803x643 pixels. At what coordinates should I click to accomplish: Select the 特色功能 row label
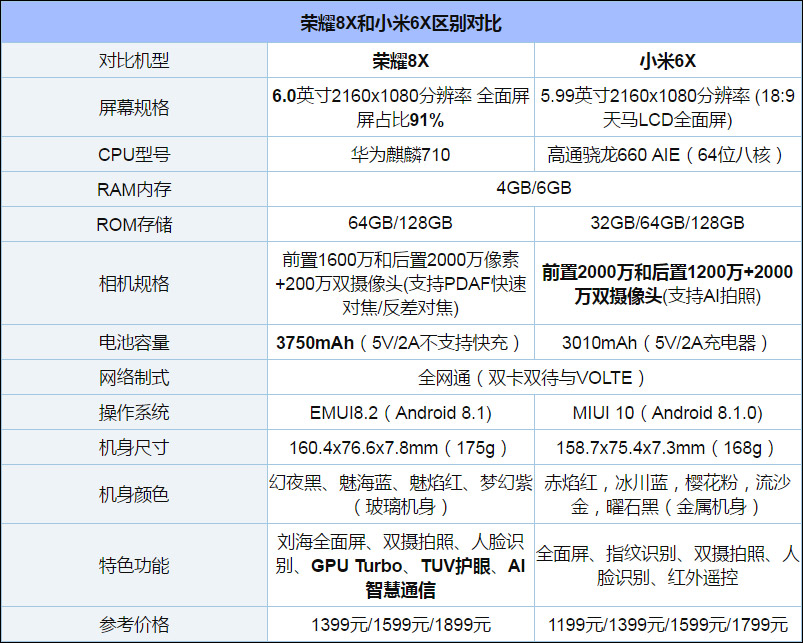(134, 565)
